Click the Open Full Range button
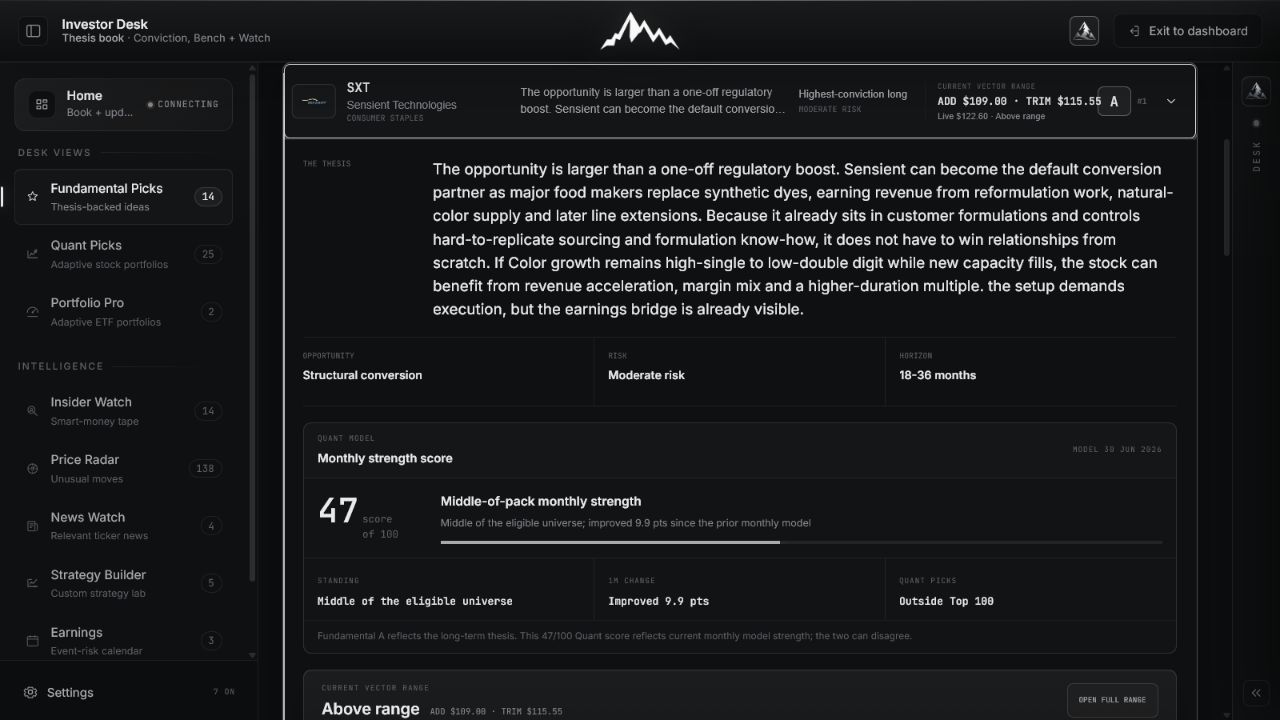The image size is (1280, 720). [x=1112, y=700]
